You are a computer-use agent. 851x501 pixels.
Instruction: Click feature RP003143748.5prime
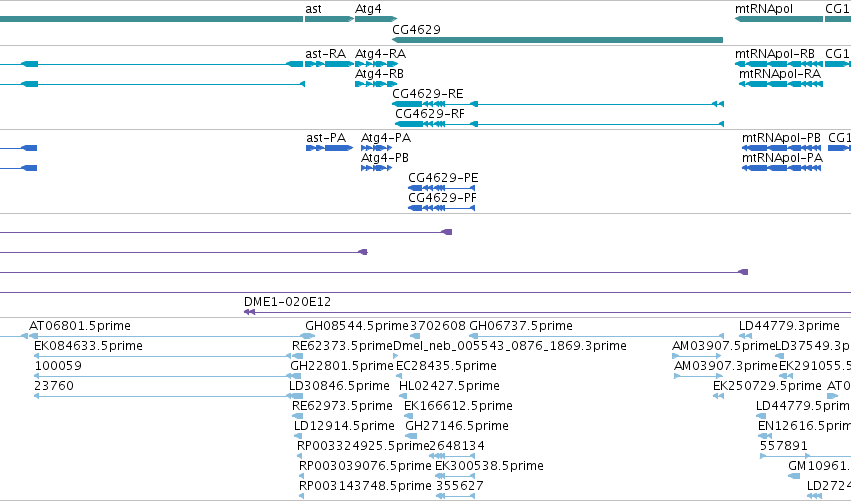pyautogui.click(x=301, y=496)
